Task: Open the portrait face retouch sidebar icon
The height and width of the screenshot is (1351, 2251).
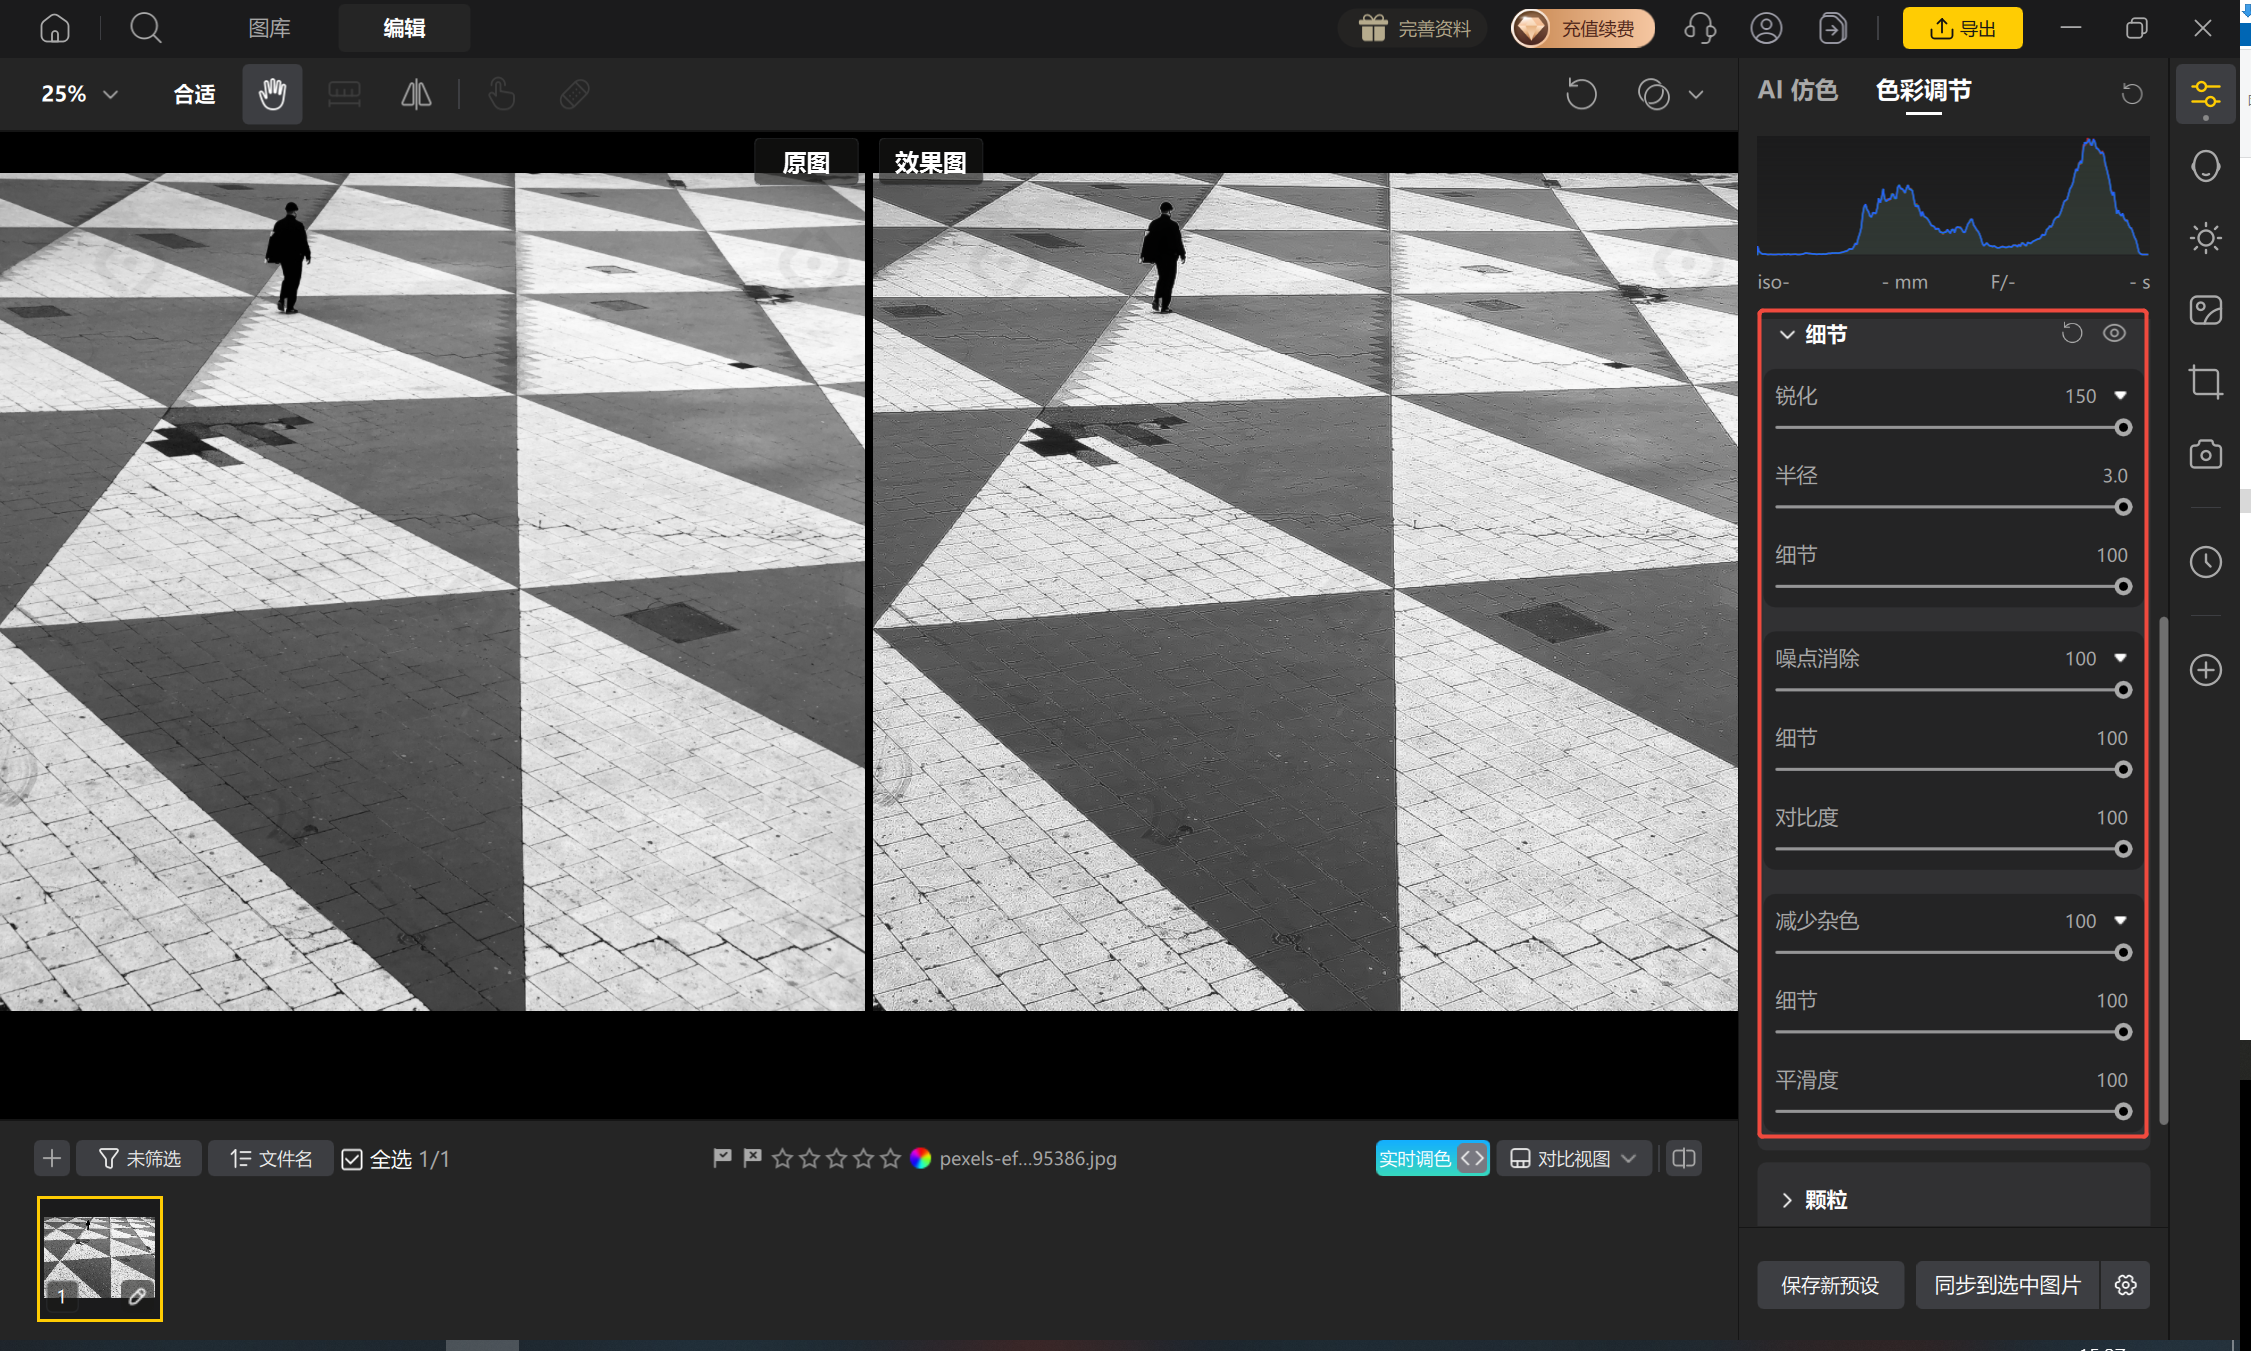Action: 2205,166
